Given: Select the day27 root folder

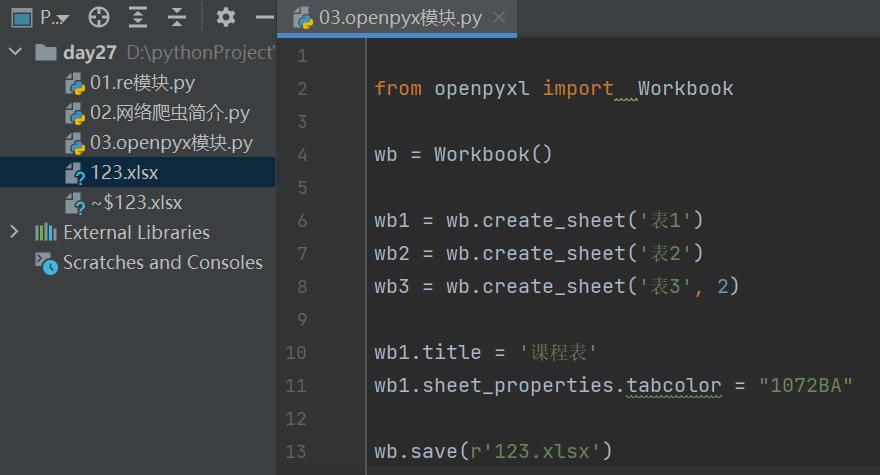Looking at the screenshot, I should point(90,52).
